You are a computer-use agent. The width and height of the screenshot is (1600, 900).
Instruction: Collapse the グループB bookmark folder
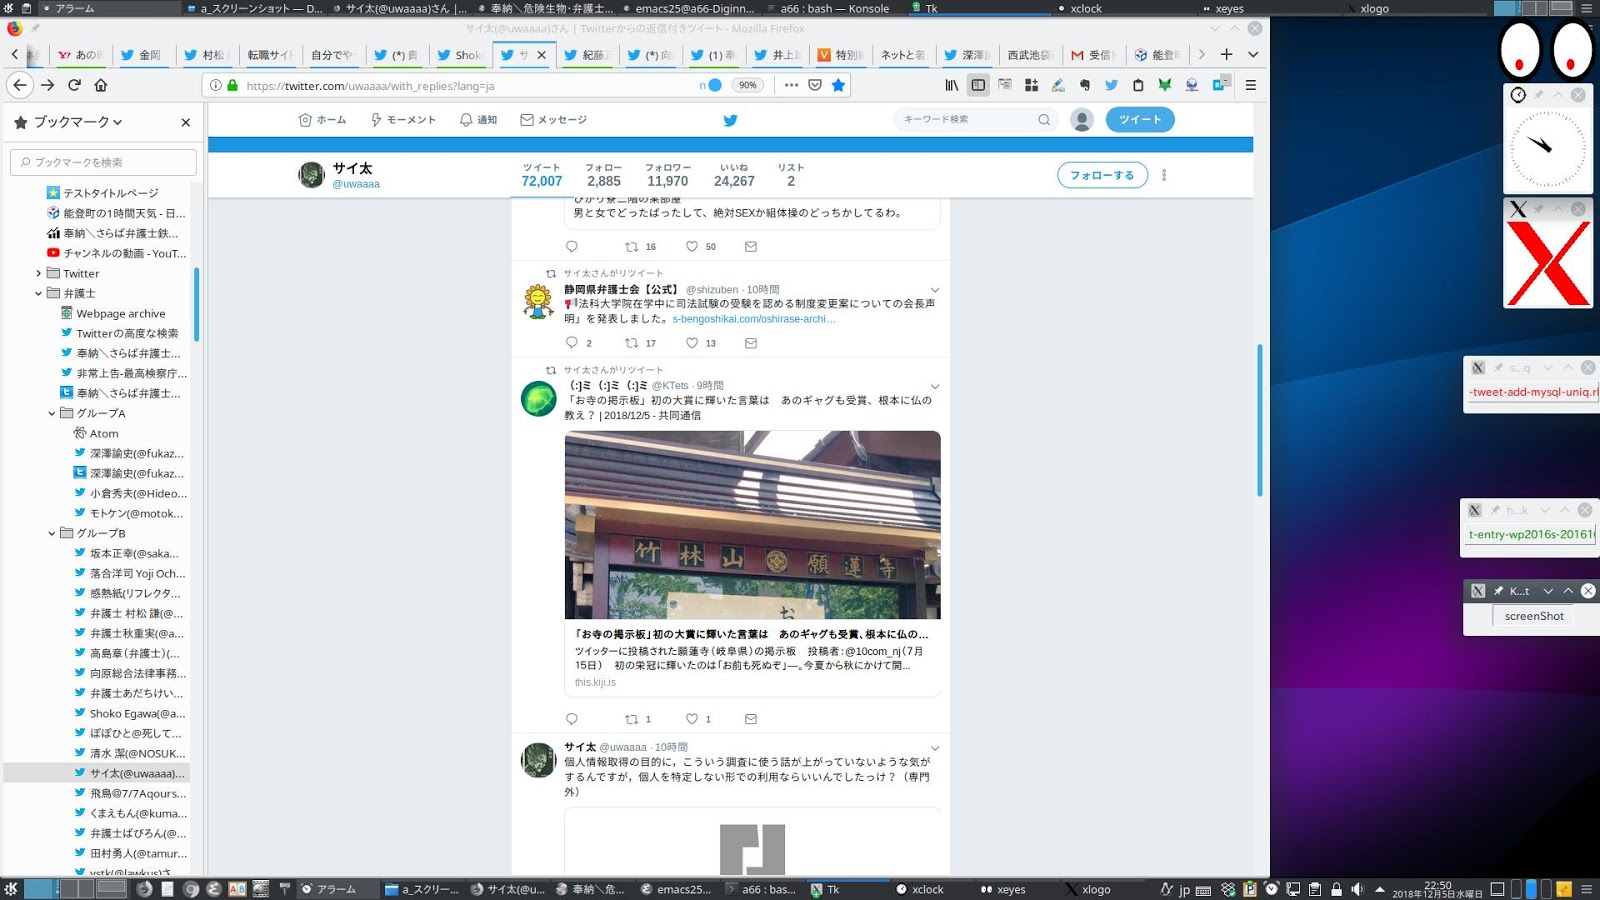pyautogui.click(x=52, y=533)
